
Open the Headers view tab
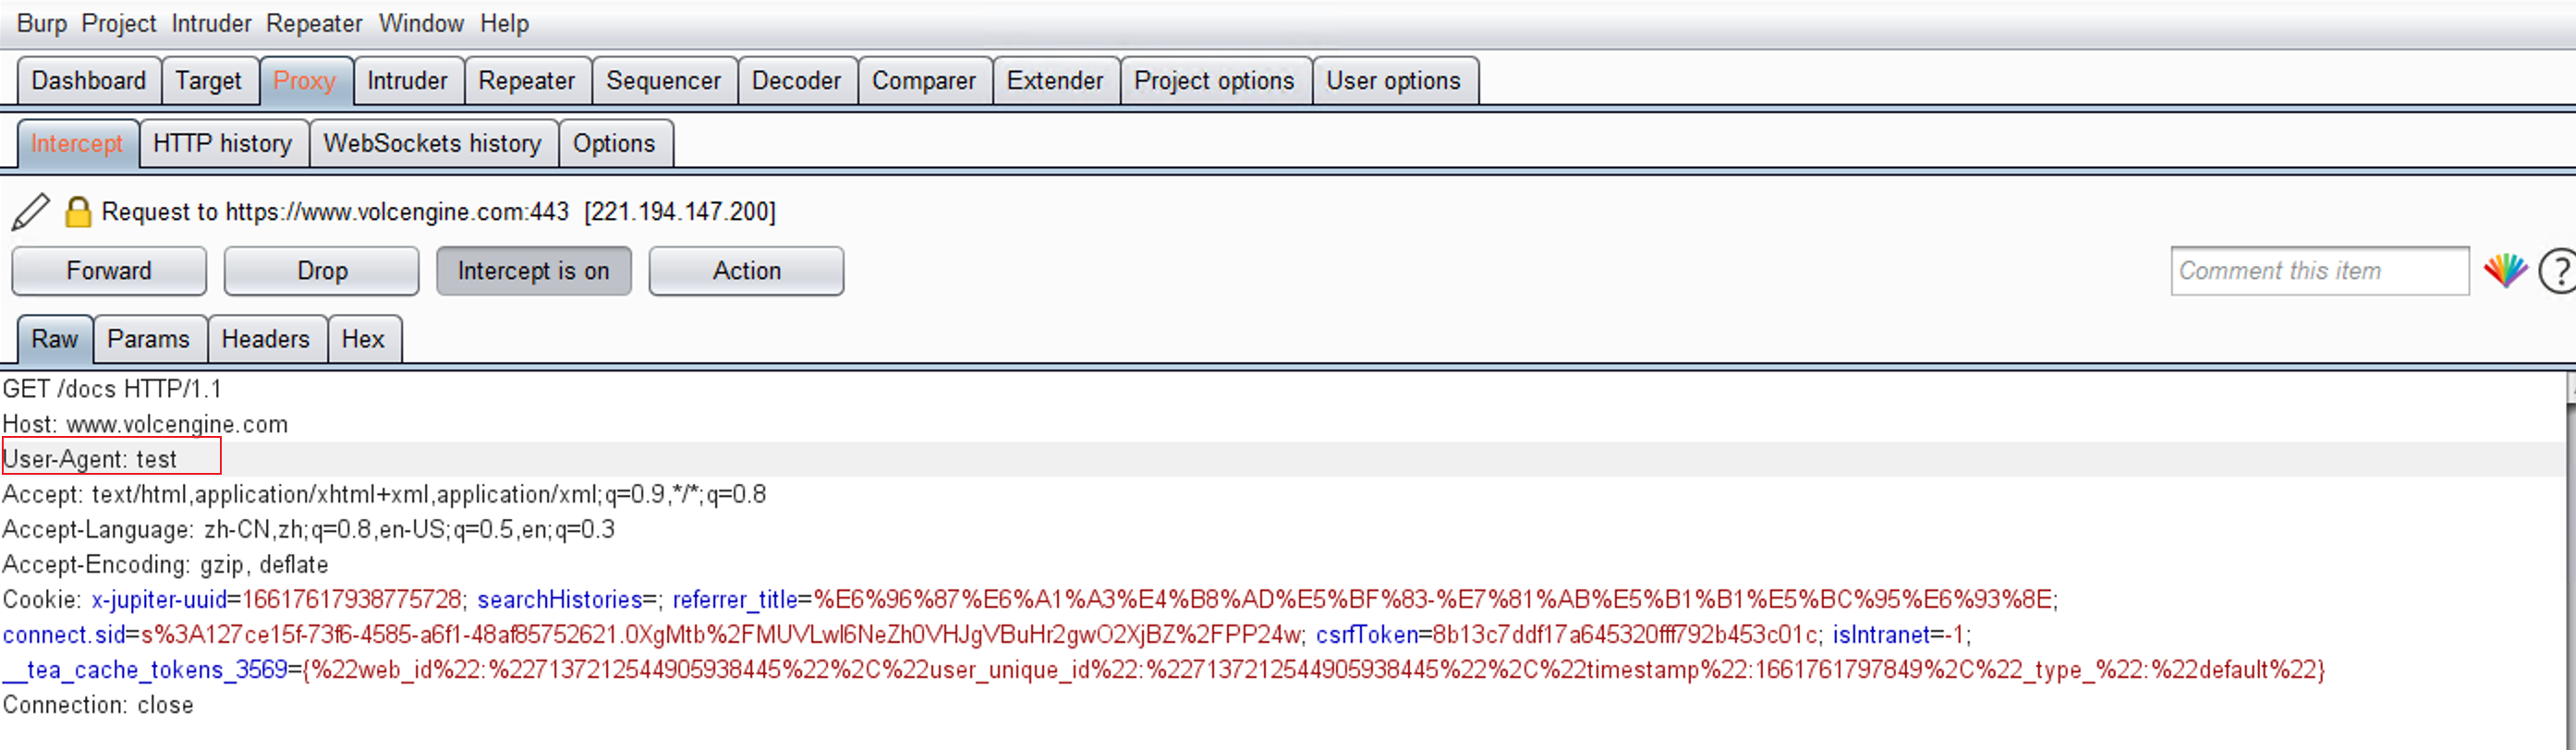(265, 339)
